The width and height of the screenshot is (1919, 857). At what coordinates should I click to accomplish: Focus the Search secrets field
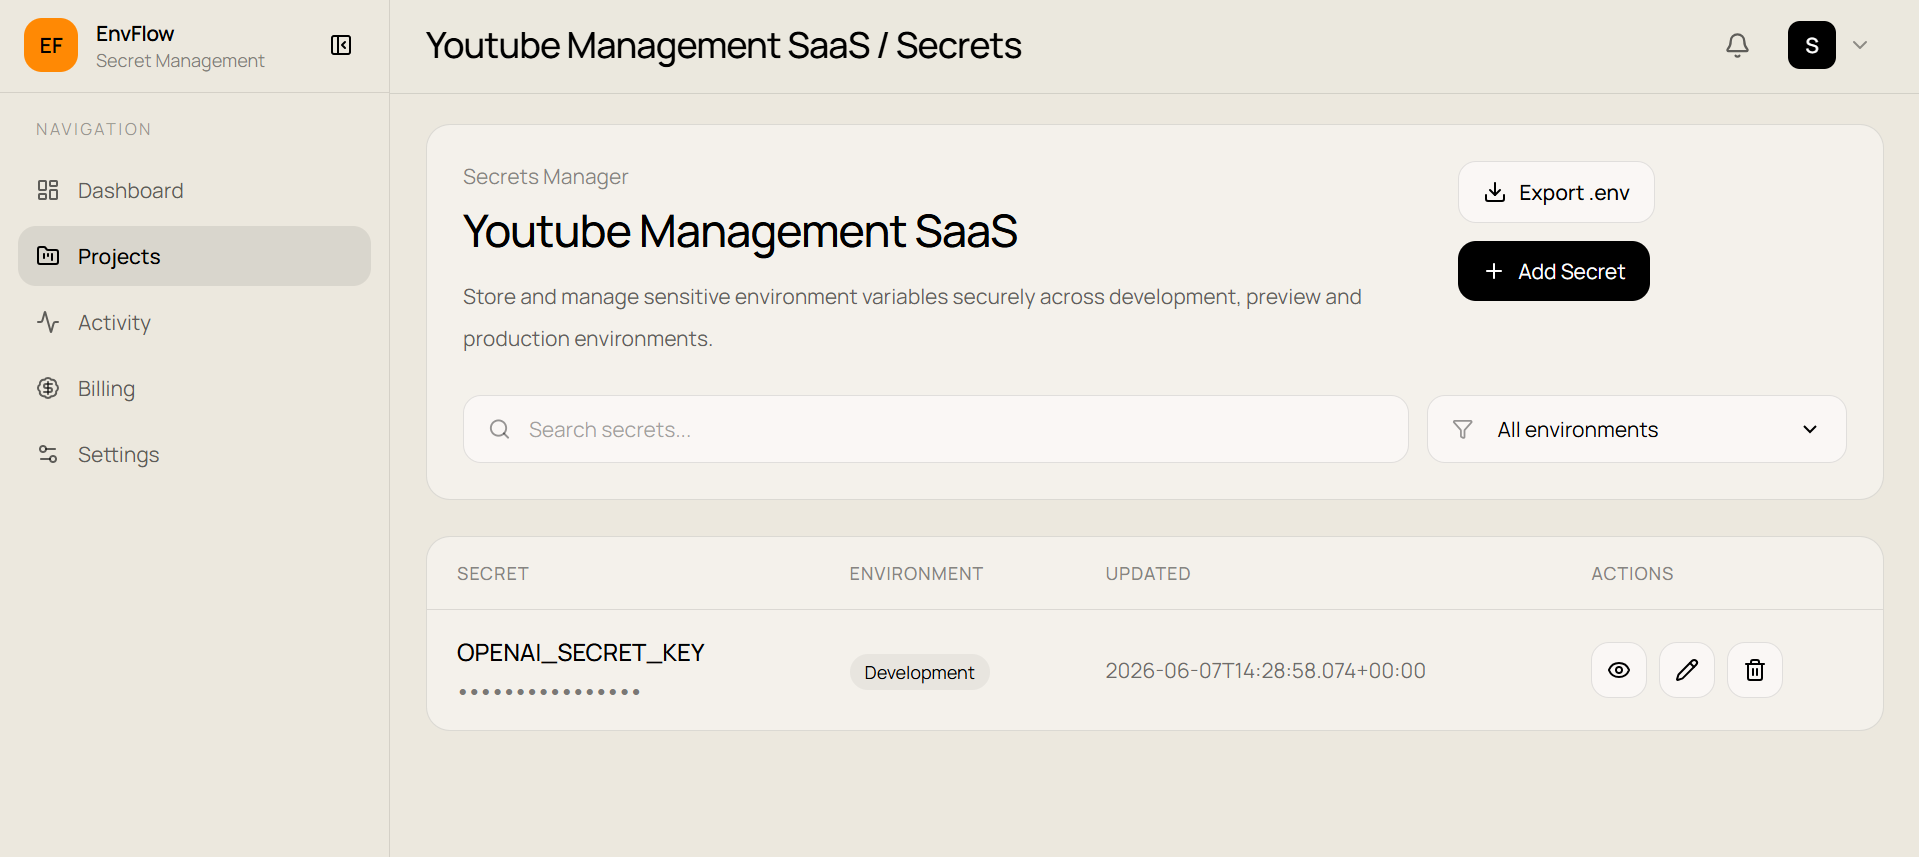(x=935, y=429)
